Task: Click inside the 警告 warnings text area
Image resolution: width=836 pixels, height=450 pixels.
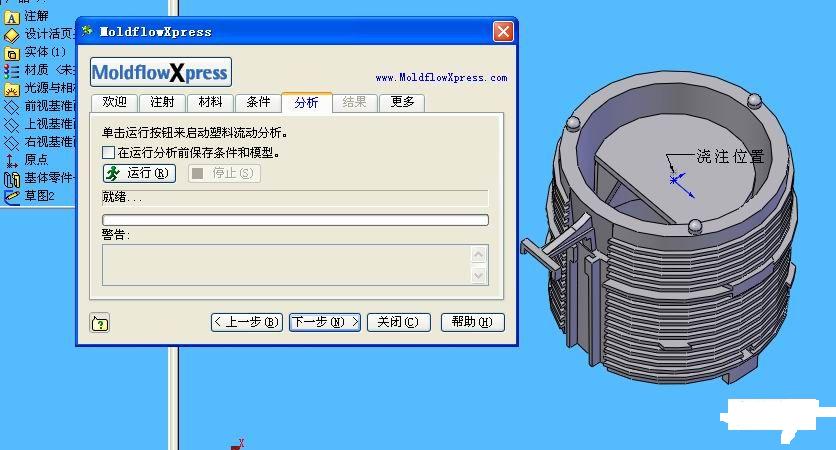Action: [287, 265]
